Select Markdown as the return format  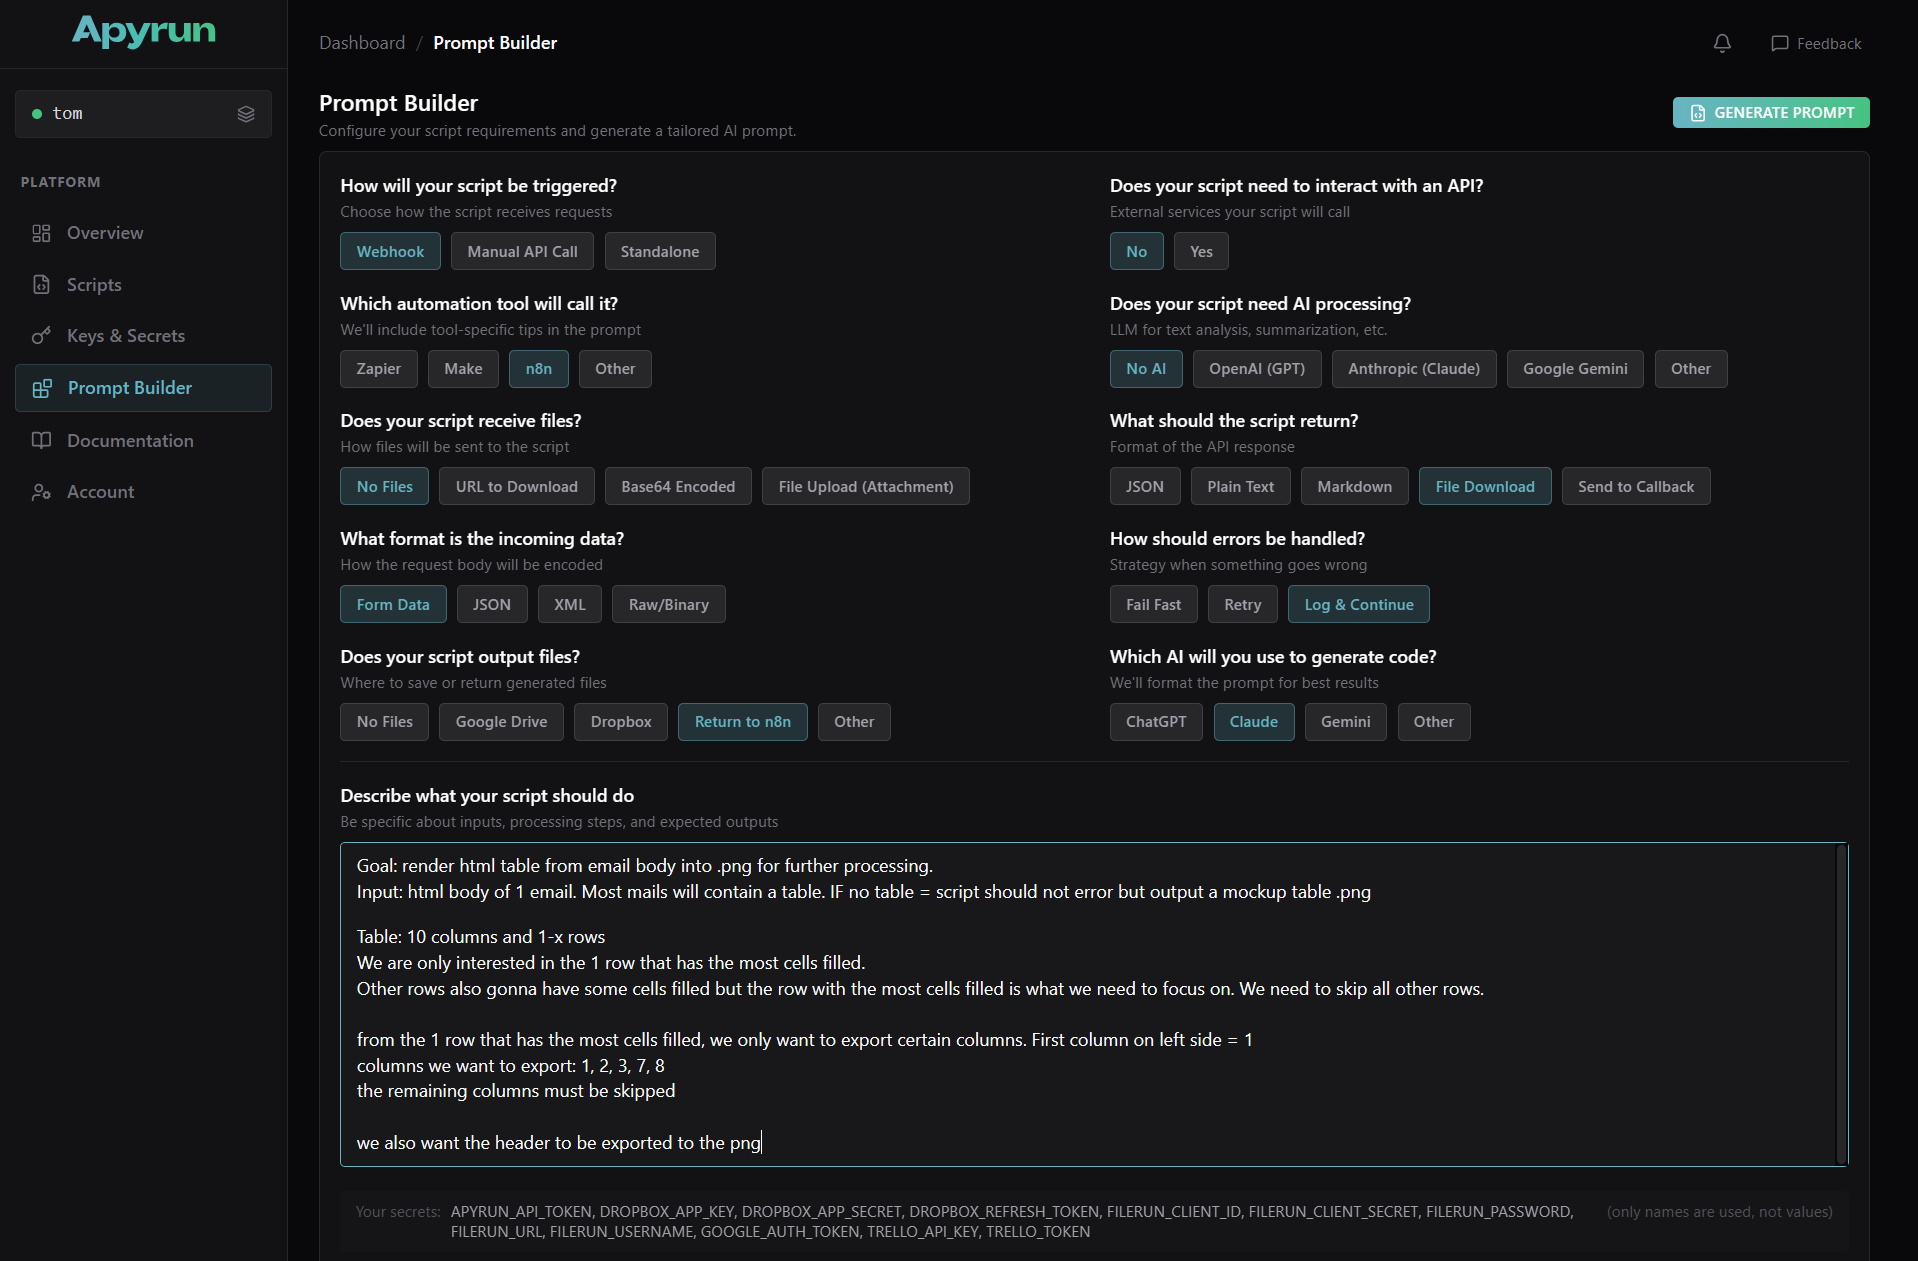(x=1354, y=486)
